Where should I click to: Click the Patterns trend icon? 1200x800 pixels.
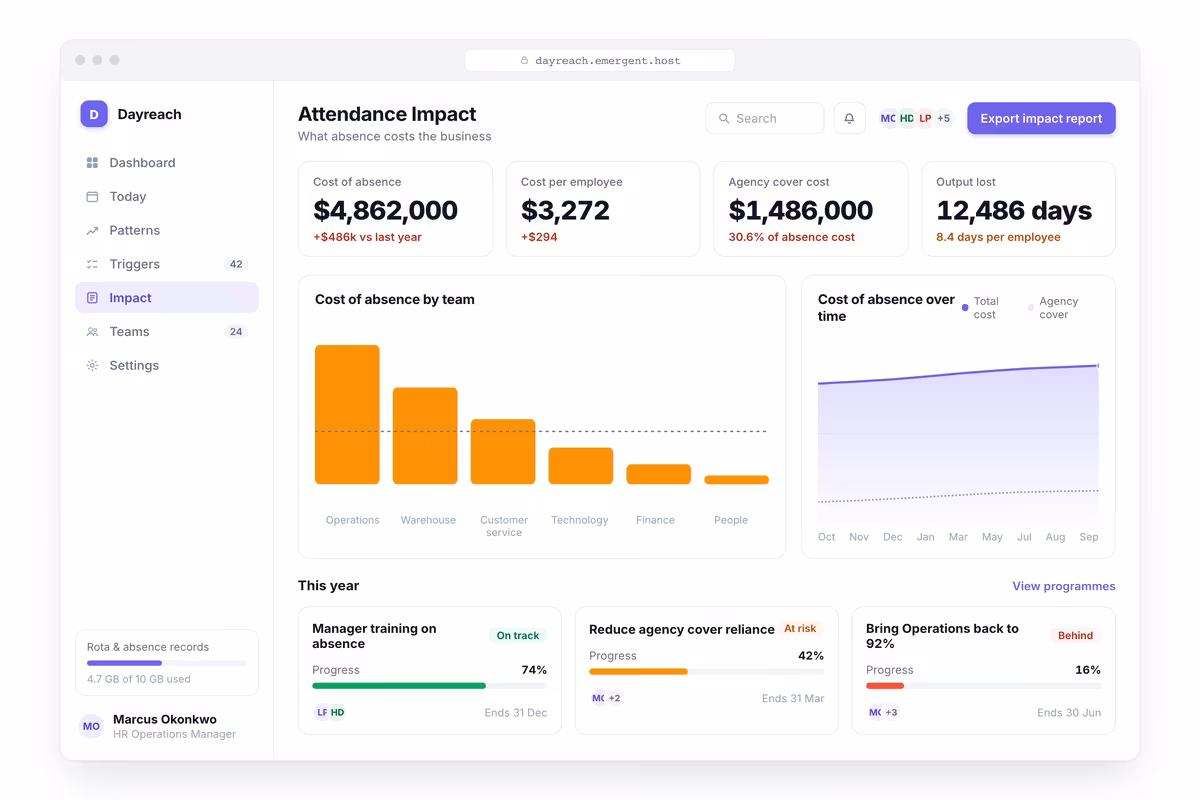92,231
